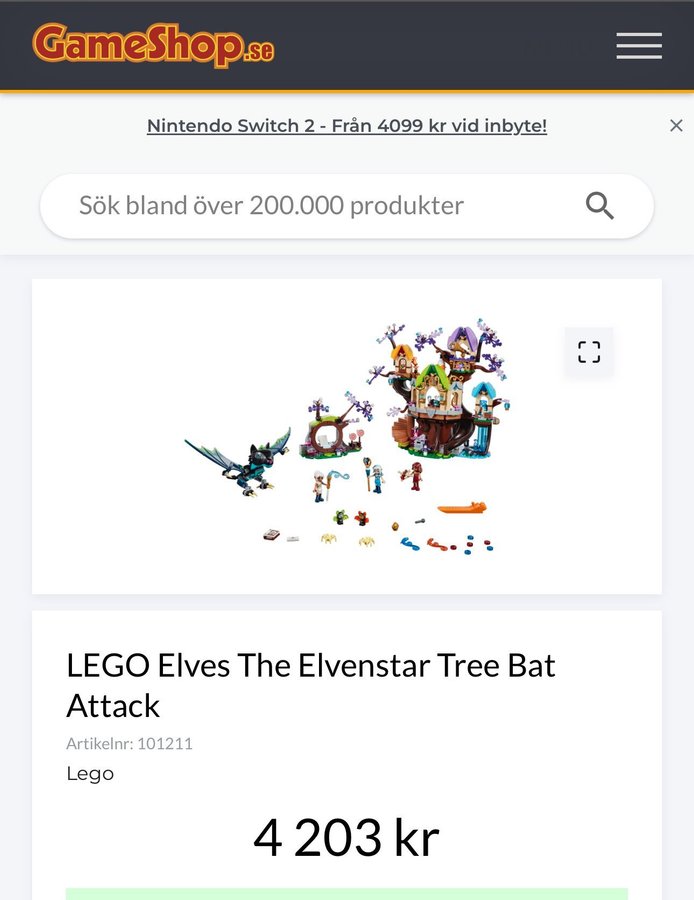Select the price text 4 203 kr
Screen dimensions: 694x900
click(347, 838)
